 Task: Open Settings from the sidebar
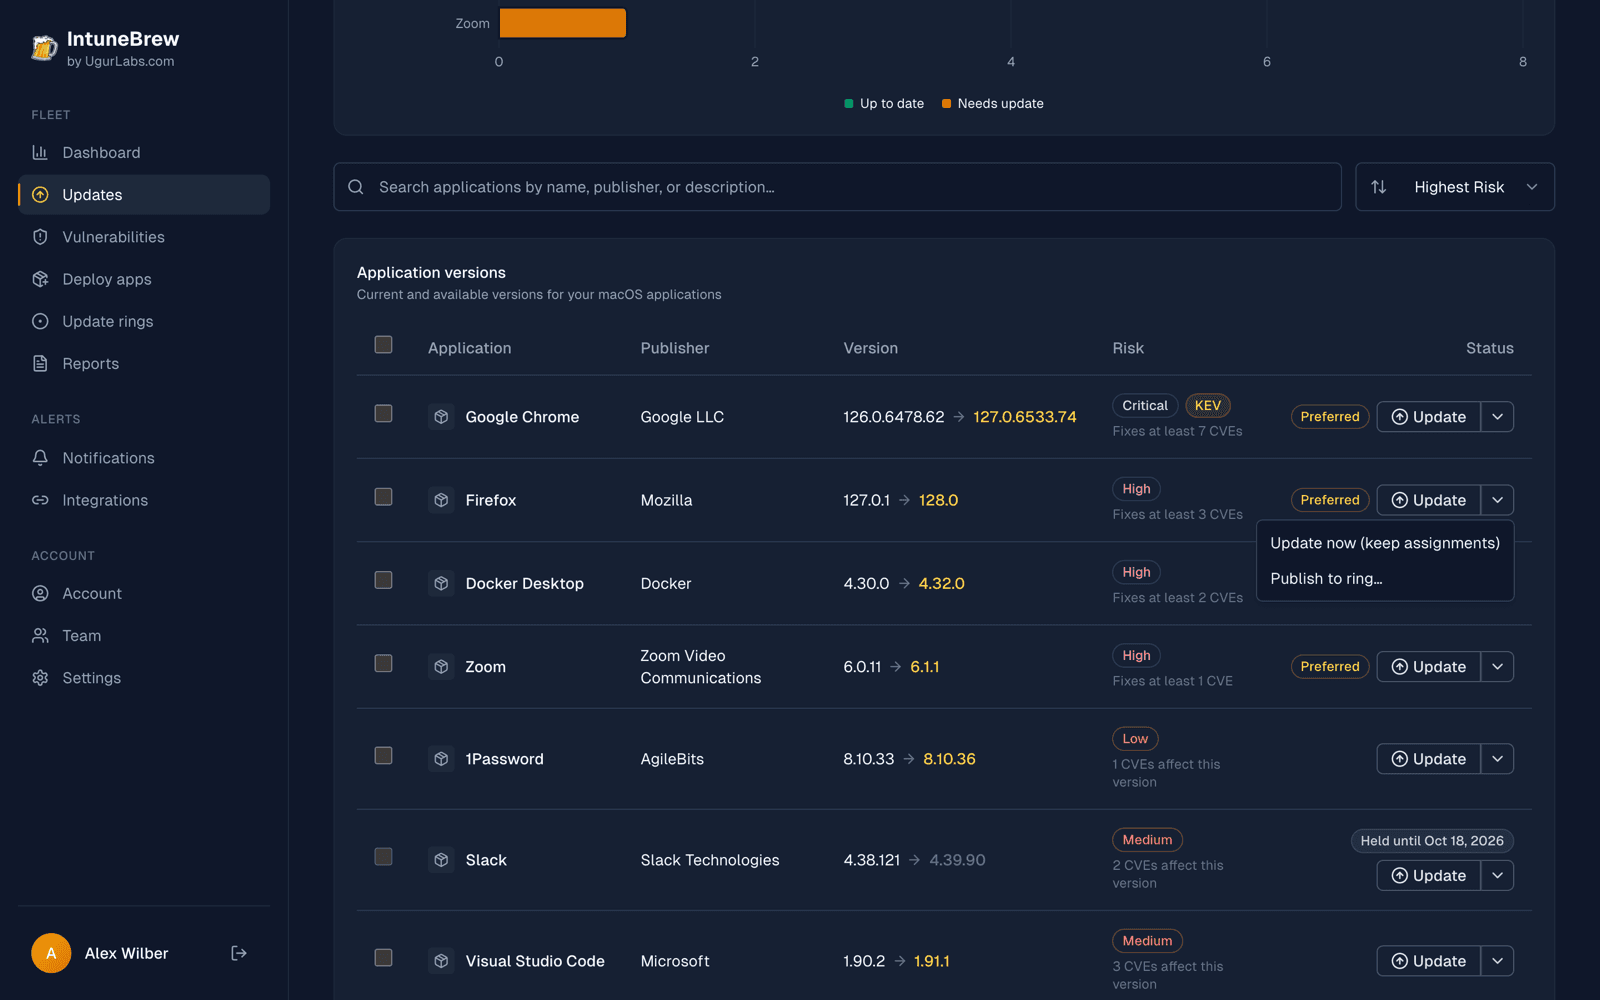point(144,678)
